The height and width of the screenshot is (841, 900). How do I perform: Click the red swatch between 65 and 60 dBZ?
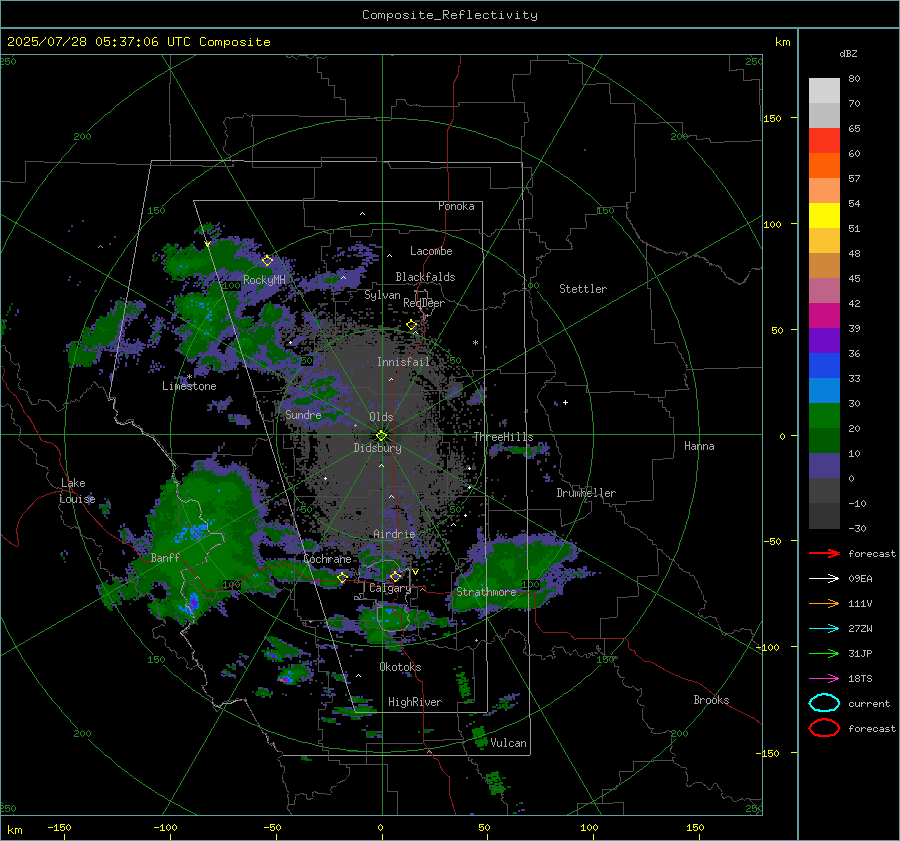824,141
